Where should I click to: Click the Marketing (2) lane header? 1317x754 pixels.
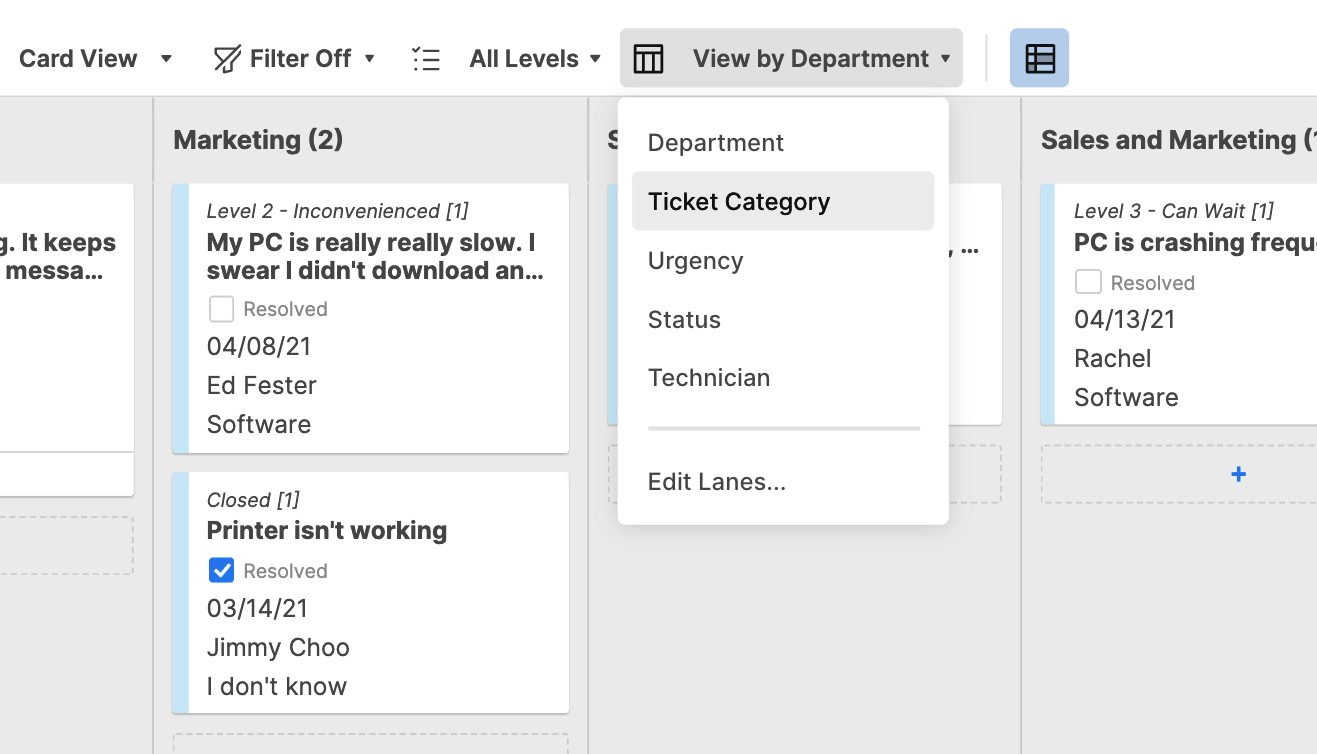click(x=258, y=140)
